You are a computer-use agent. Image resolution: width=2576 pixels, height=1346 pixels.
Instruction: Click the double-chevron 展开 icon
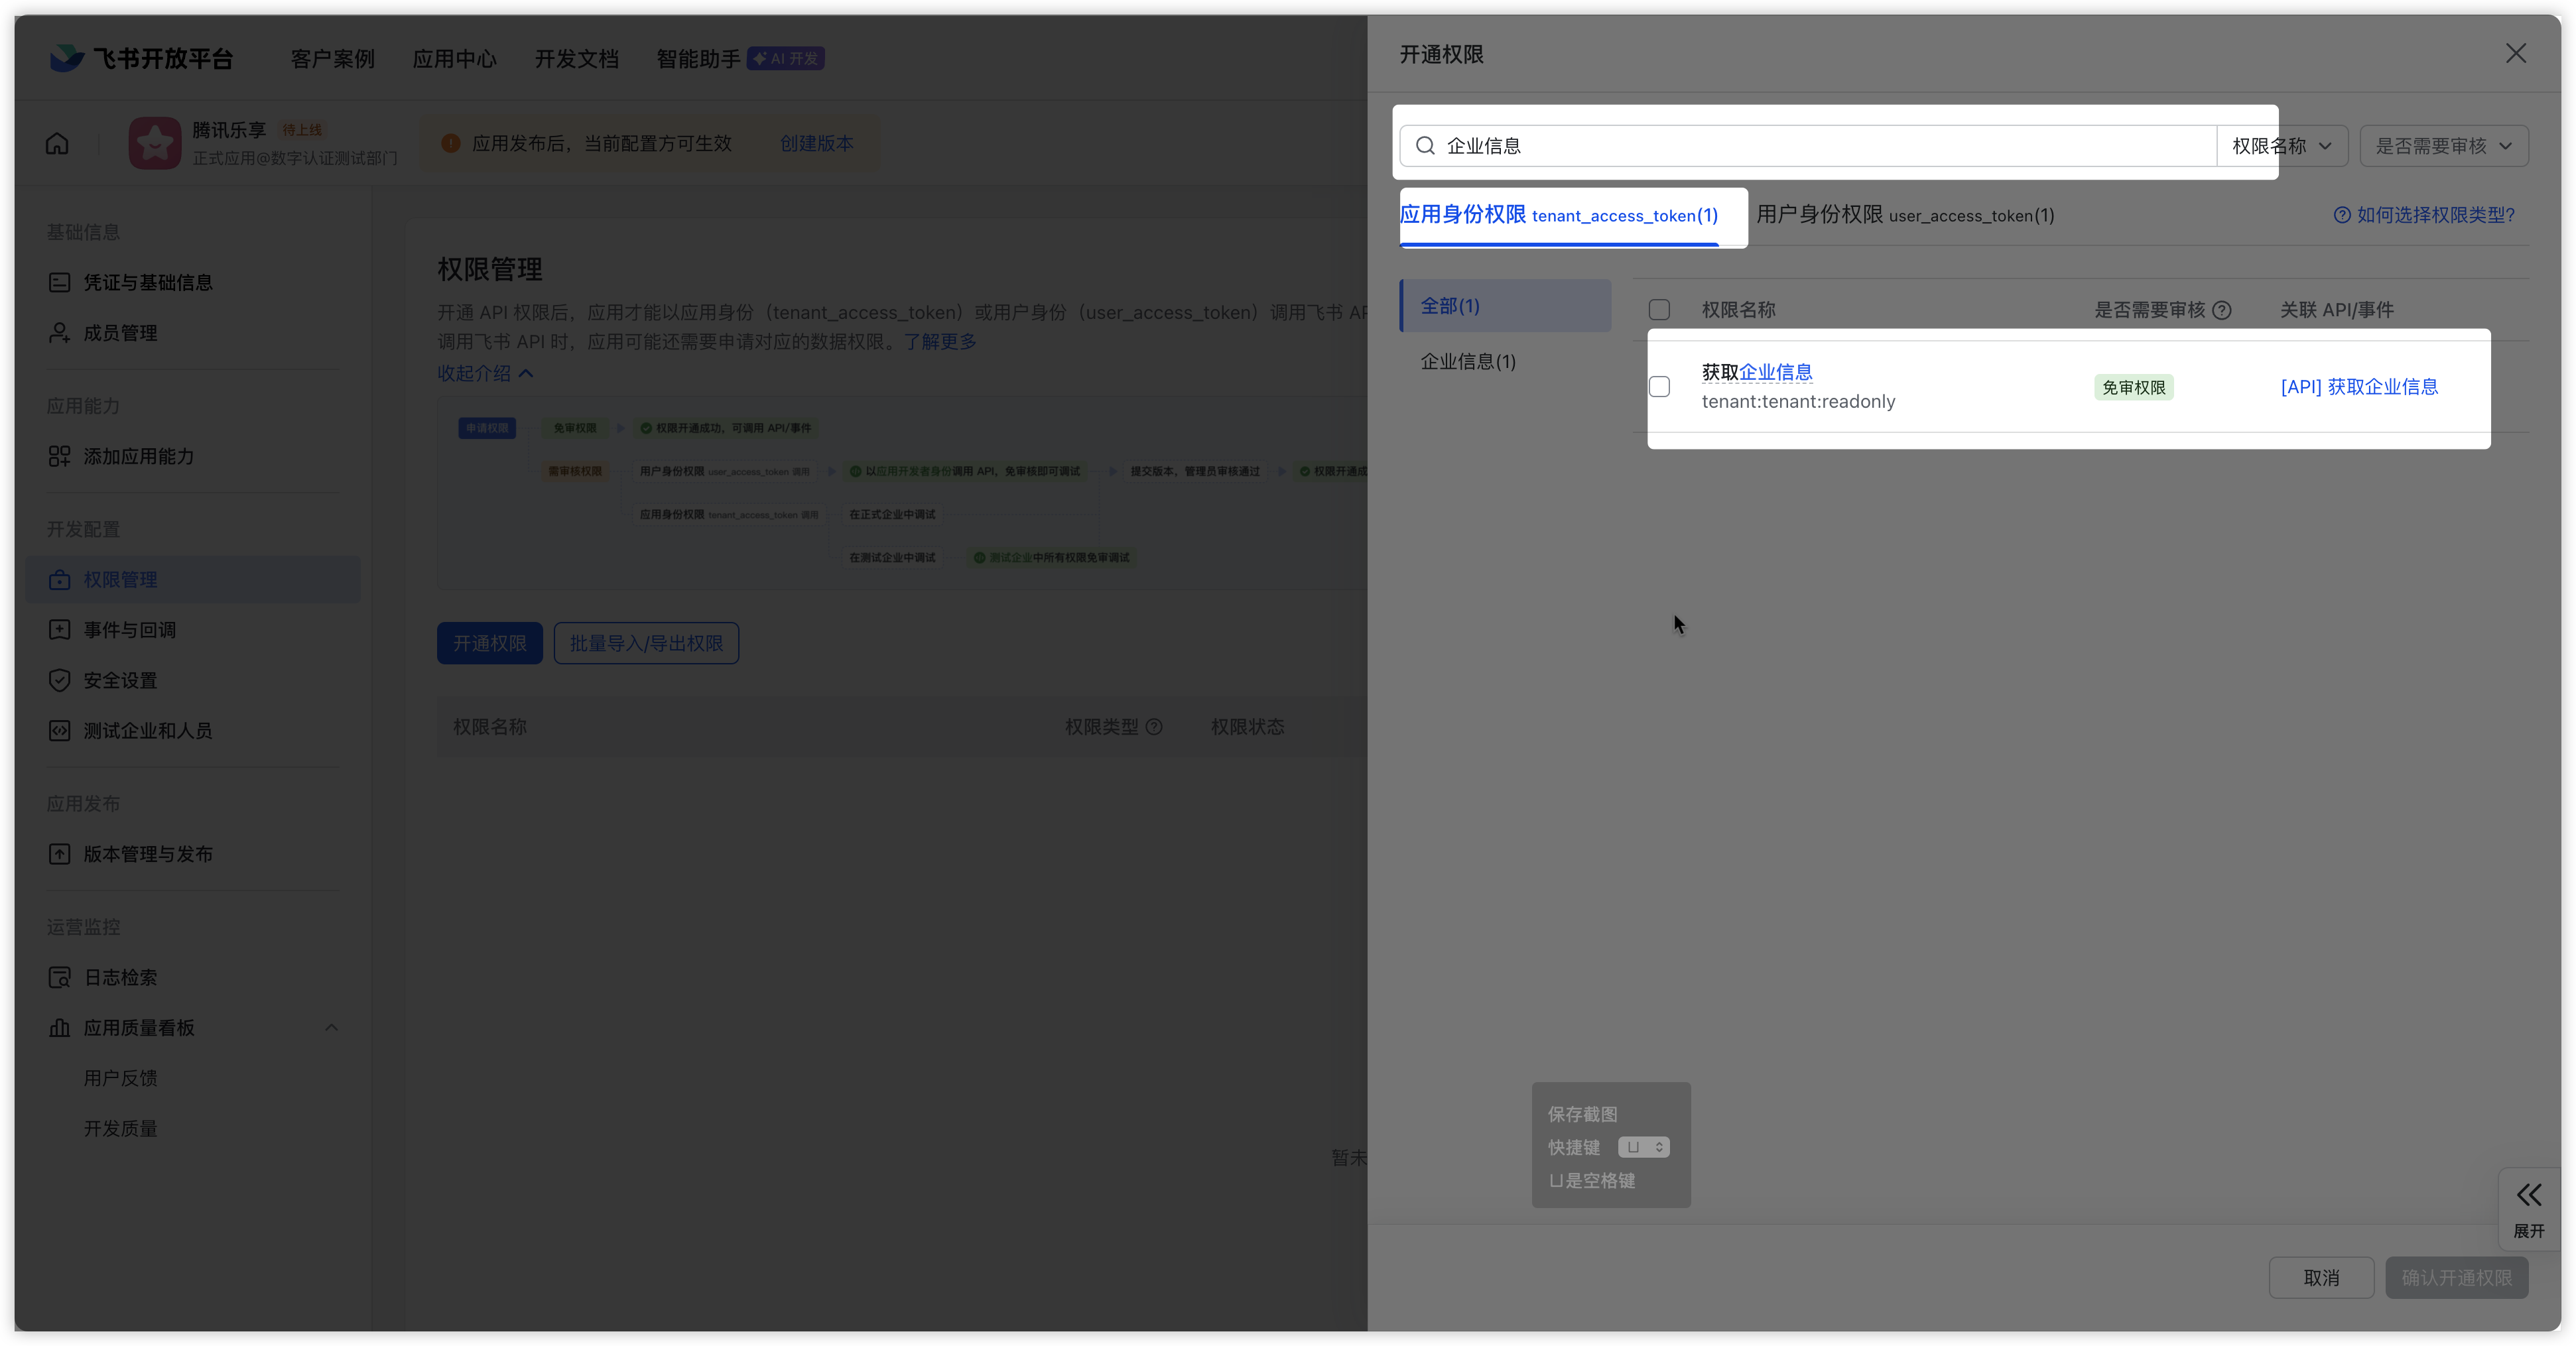pyautogui.click(x=2528, y=1195)
